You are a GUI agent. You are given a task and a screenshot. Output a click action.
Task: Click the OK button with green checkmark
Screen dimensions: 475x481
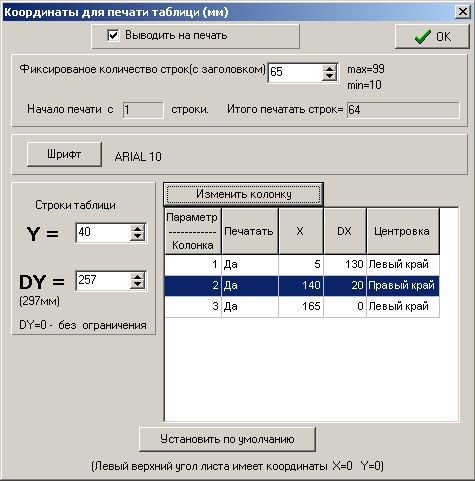[x=432, y=37]
